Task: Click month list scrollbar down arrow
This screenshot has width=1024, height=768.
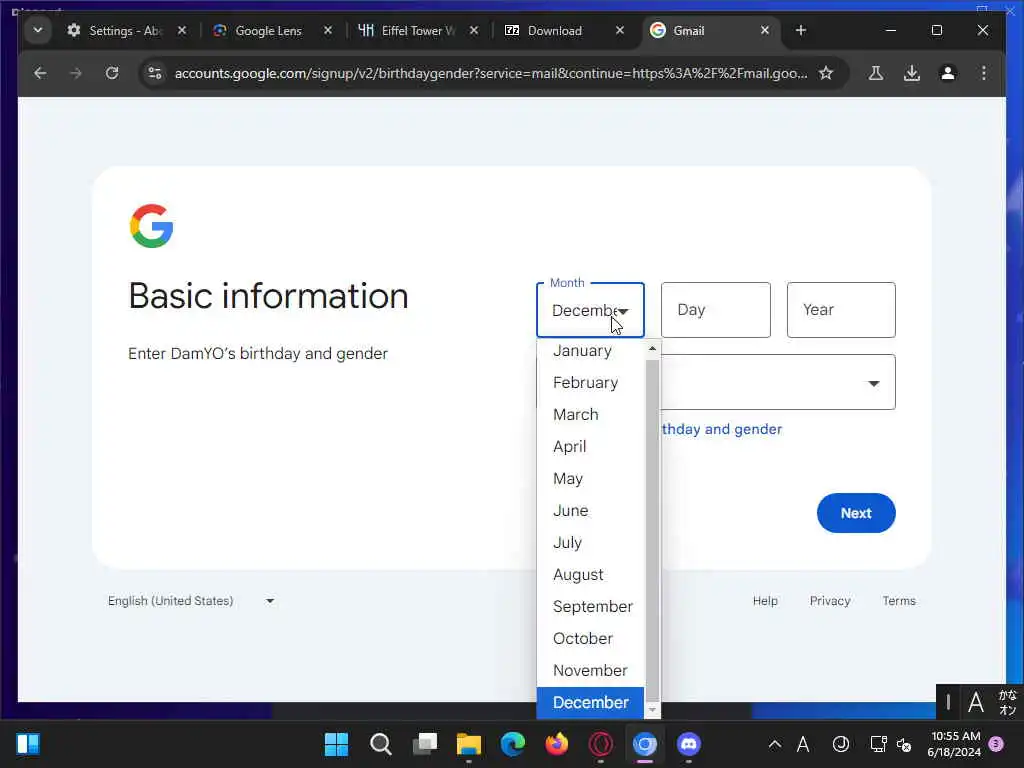Action: (x=652, y=710)
